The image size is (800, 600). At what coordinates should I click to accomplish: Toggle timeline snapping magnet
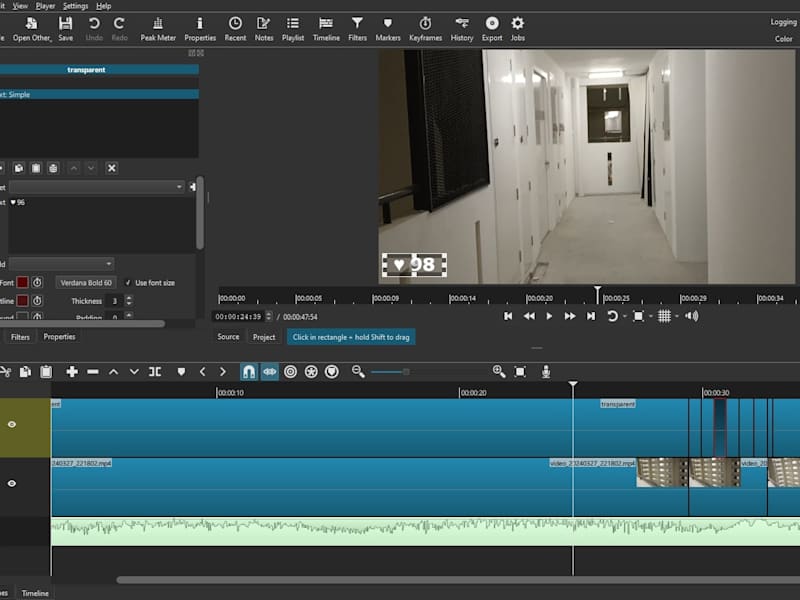pos(249,371)
